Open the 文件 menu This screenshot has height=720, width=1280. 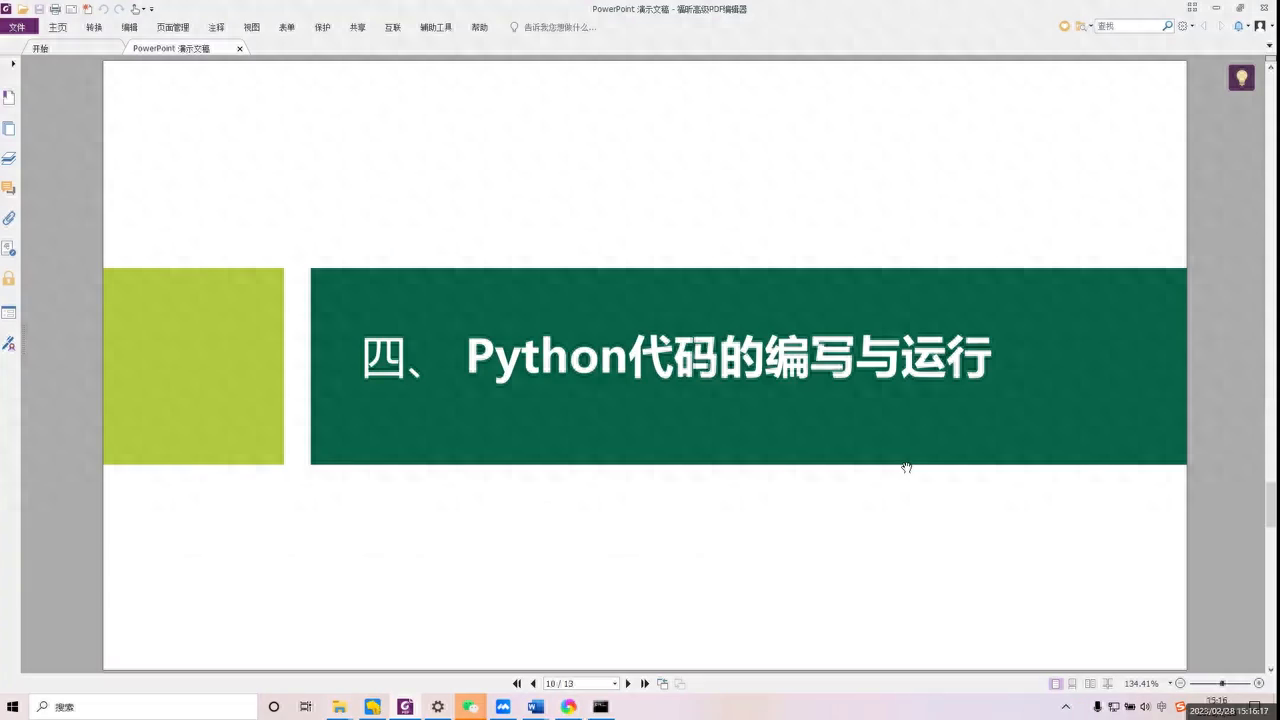(x=17, y=27)
